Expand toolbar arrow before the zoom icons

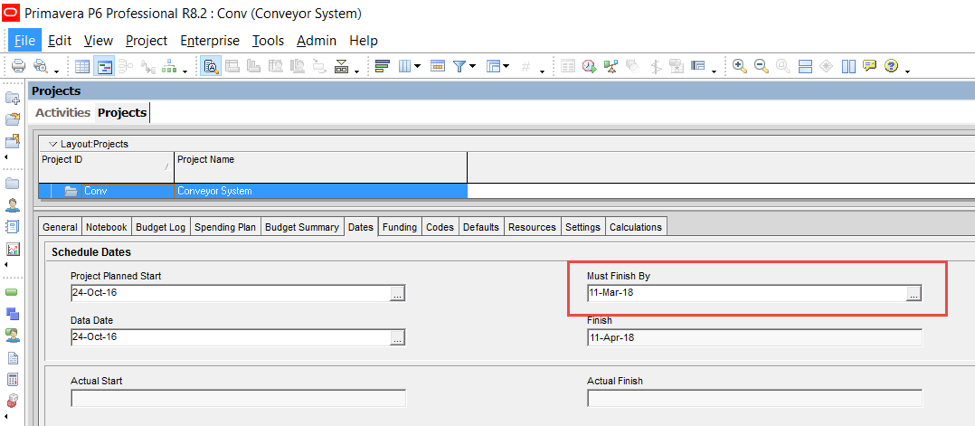(x=714, y=70)
